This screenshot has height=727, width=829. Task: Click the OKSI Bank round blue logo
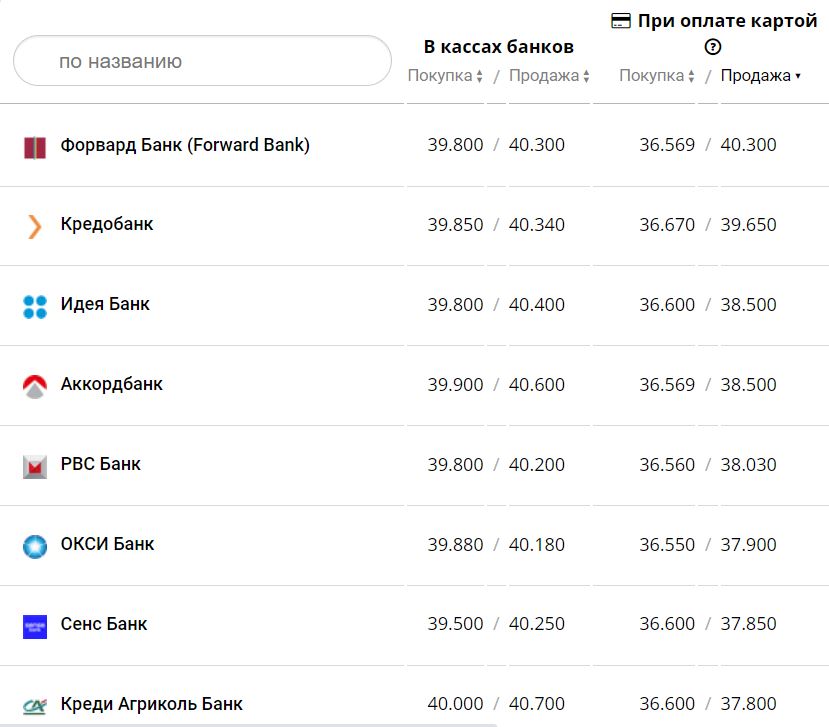[x=35, y=546]
